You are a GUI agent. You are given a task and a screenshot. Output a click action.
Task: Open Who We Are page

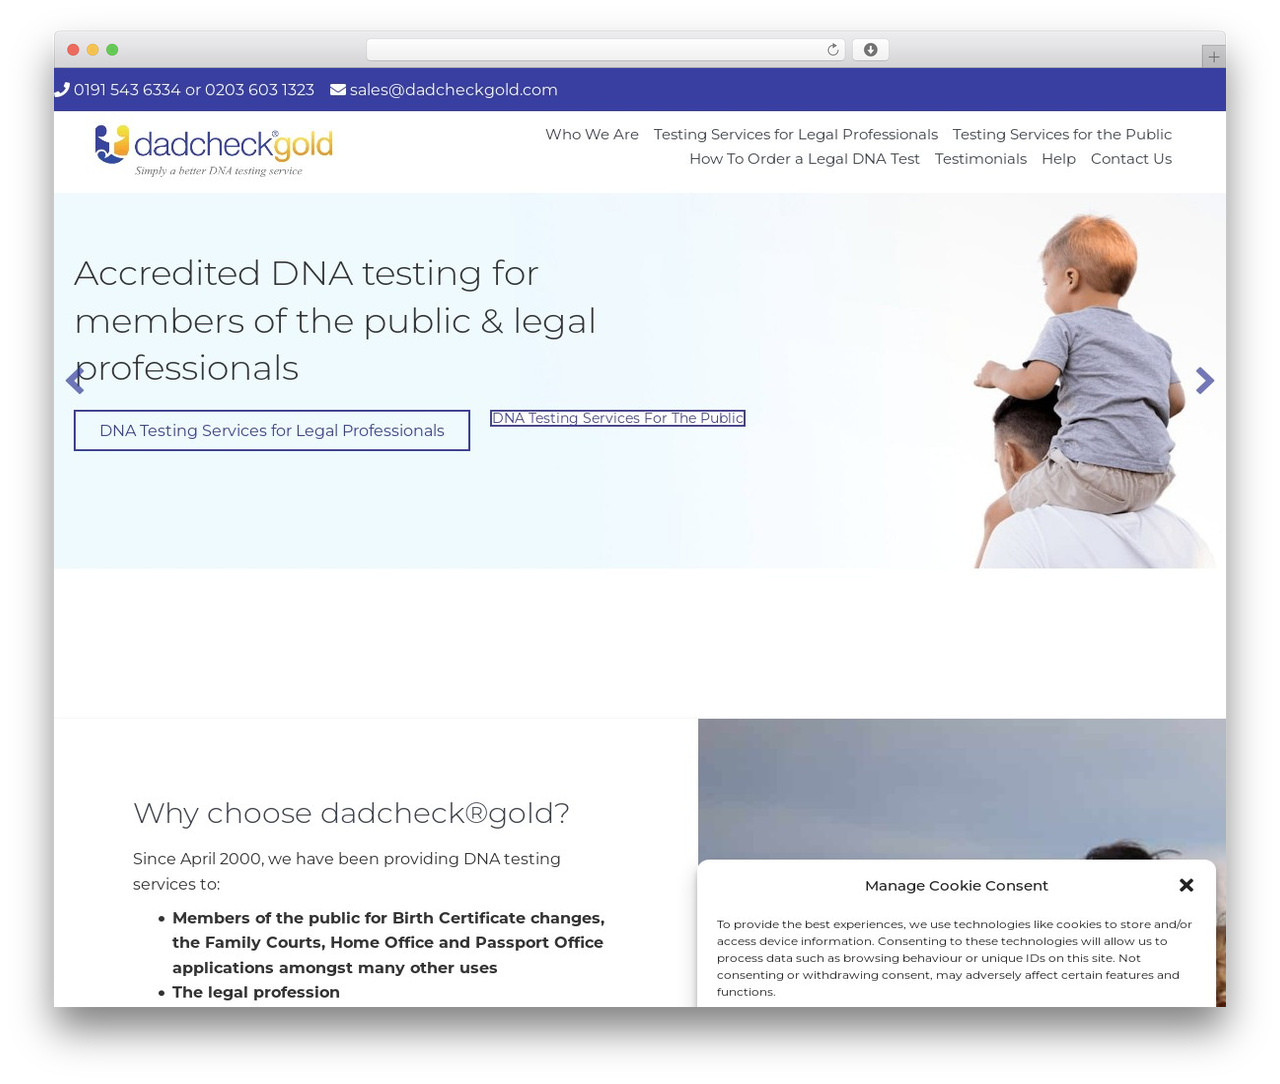coord(592,134)
